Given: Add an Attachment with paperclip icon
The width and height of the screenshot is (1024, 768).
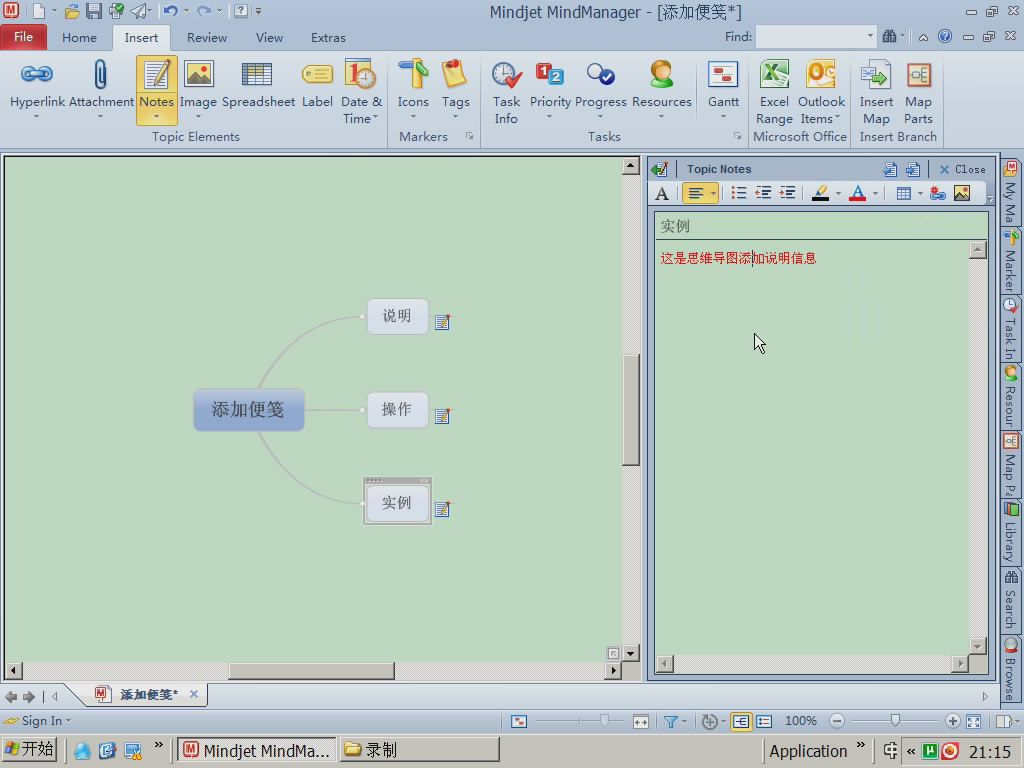Looking at the screenshot, I should 101,84.
